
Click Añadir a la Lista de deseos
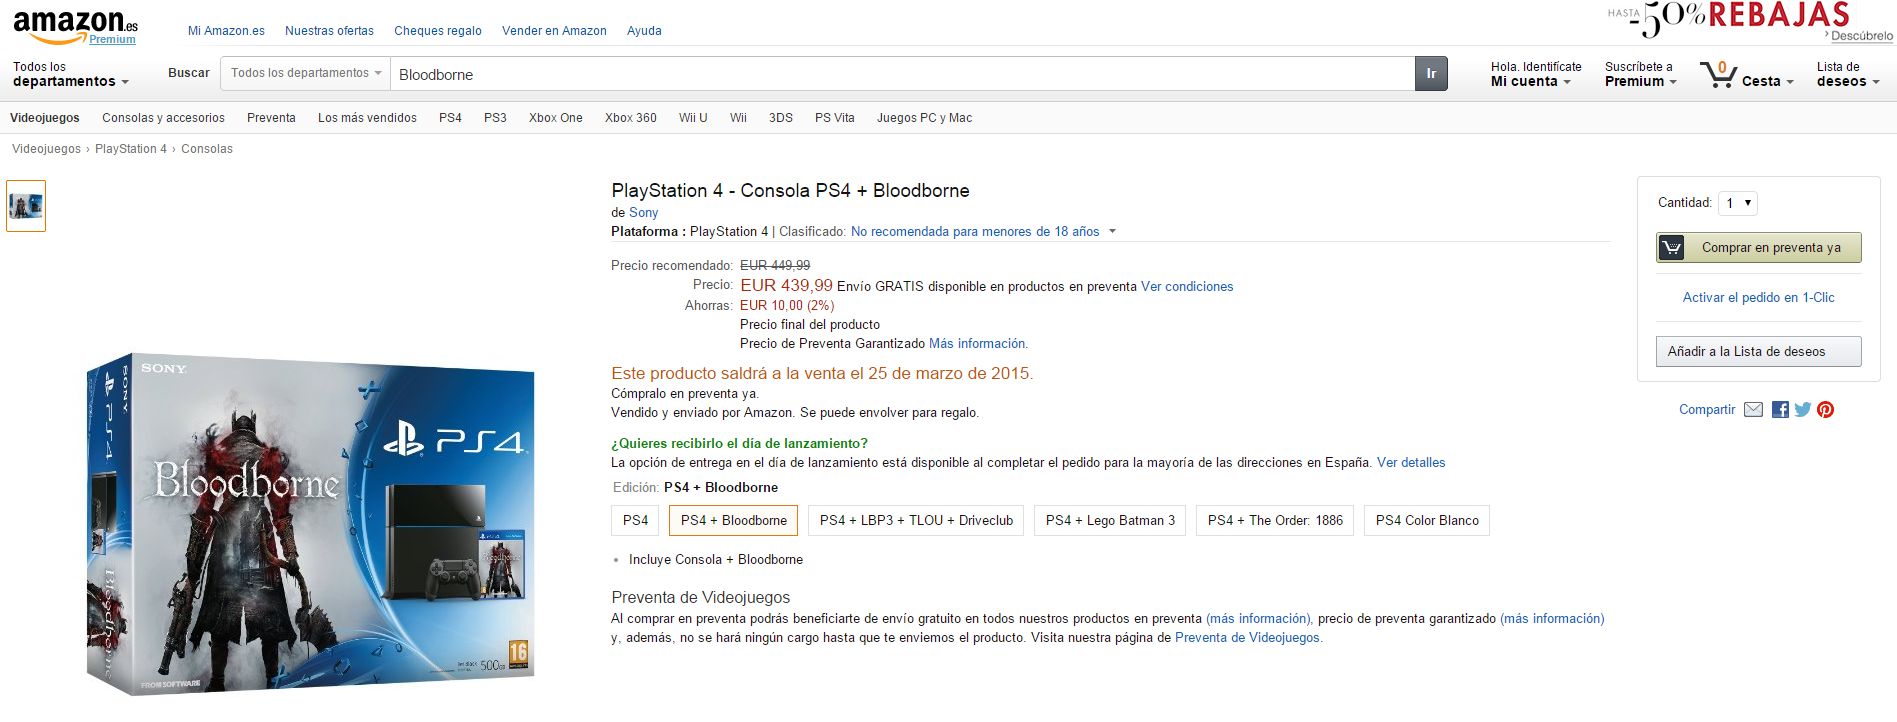1758,352
